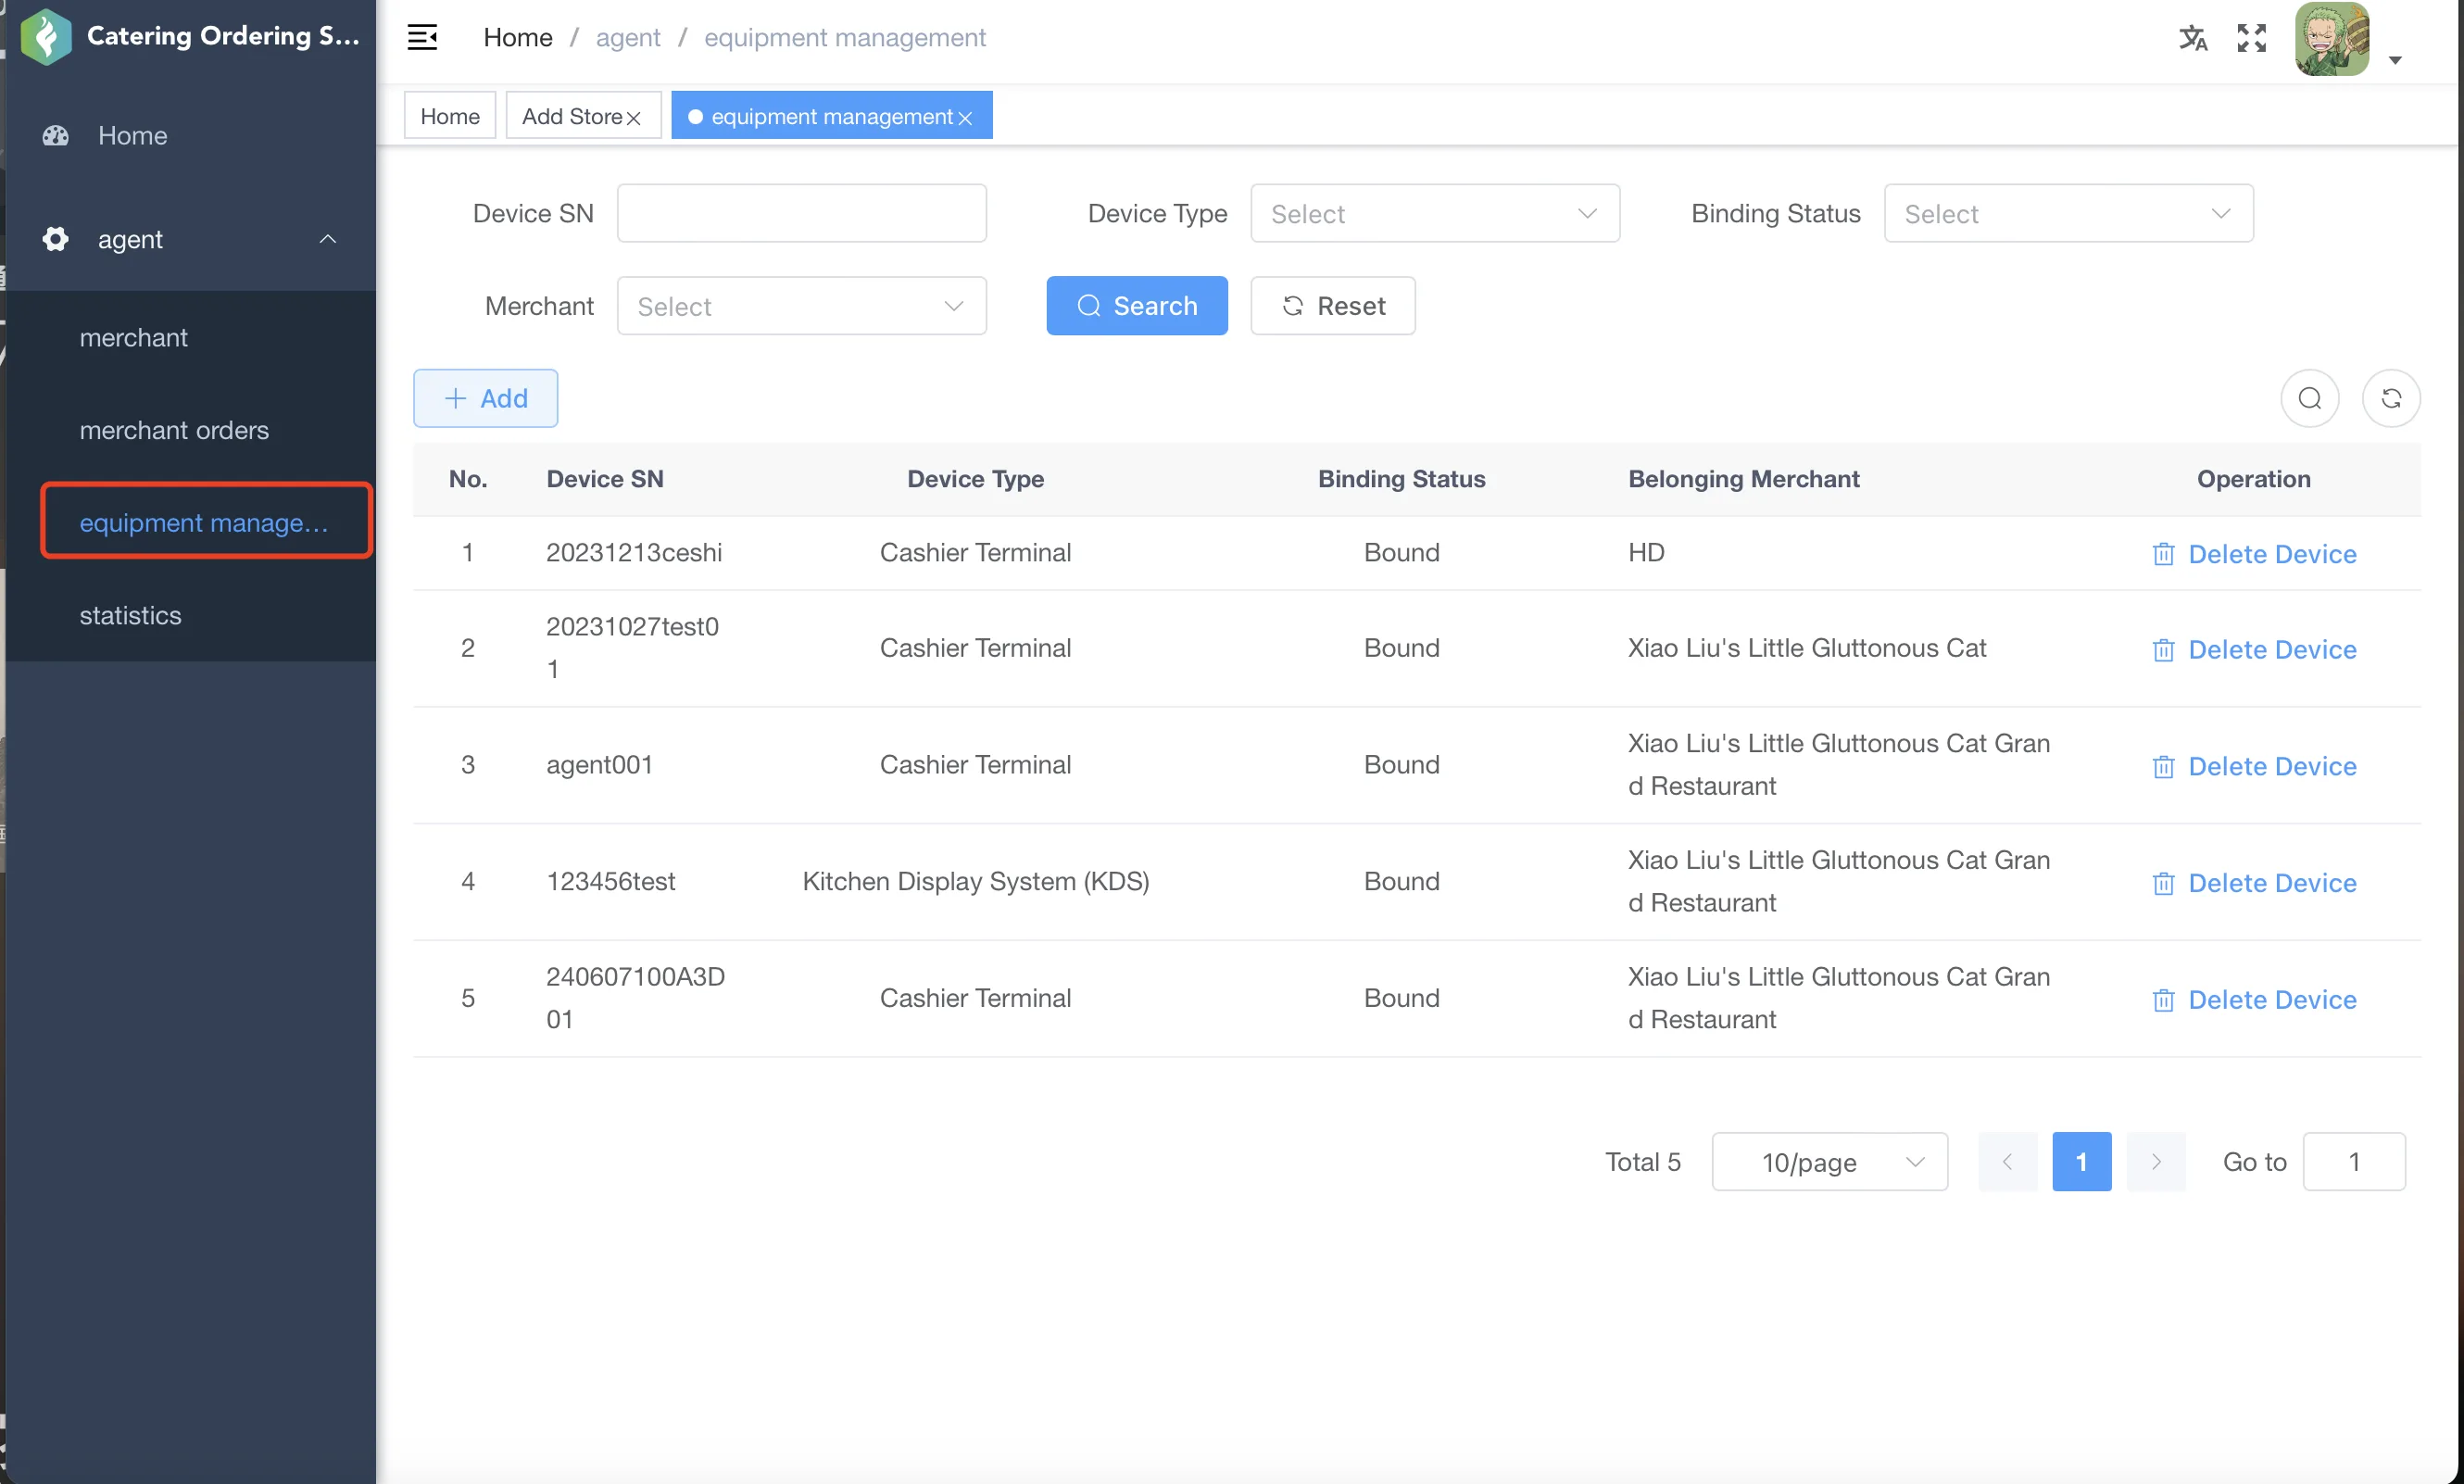2464x1484 pixels.
Task: Click device SN 20231213ceshi
Action: [x=634, y=552]
